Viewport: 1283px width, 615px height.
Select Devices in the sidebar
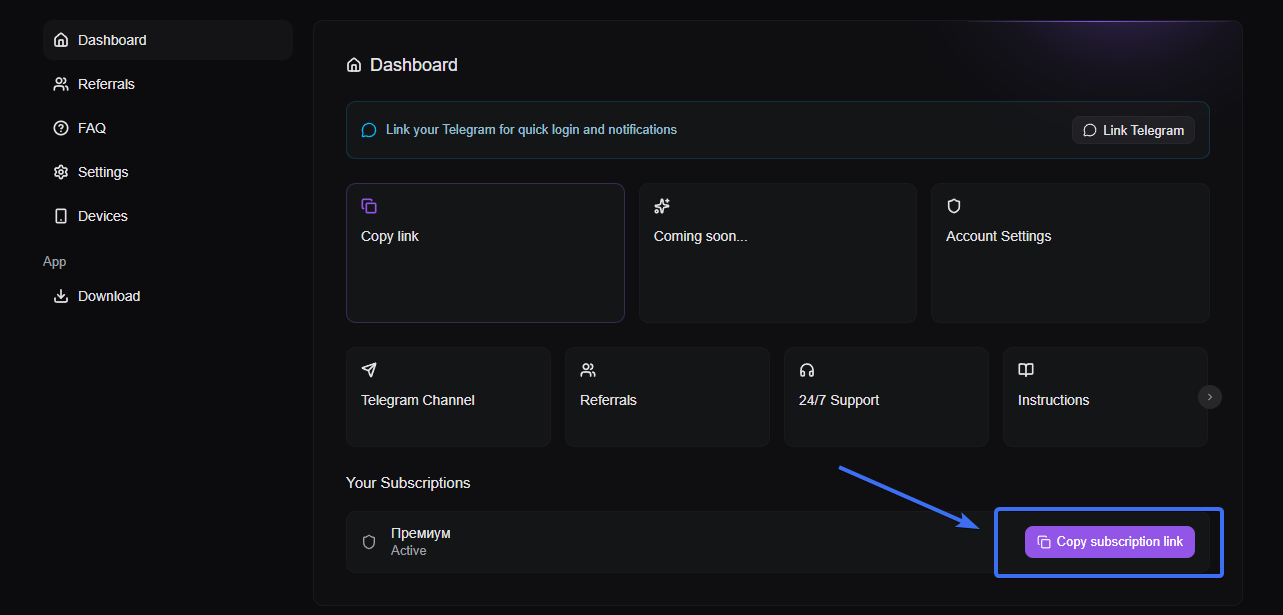168,216
